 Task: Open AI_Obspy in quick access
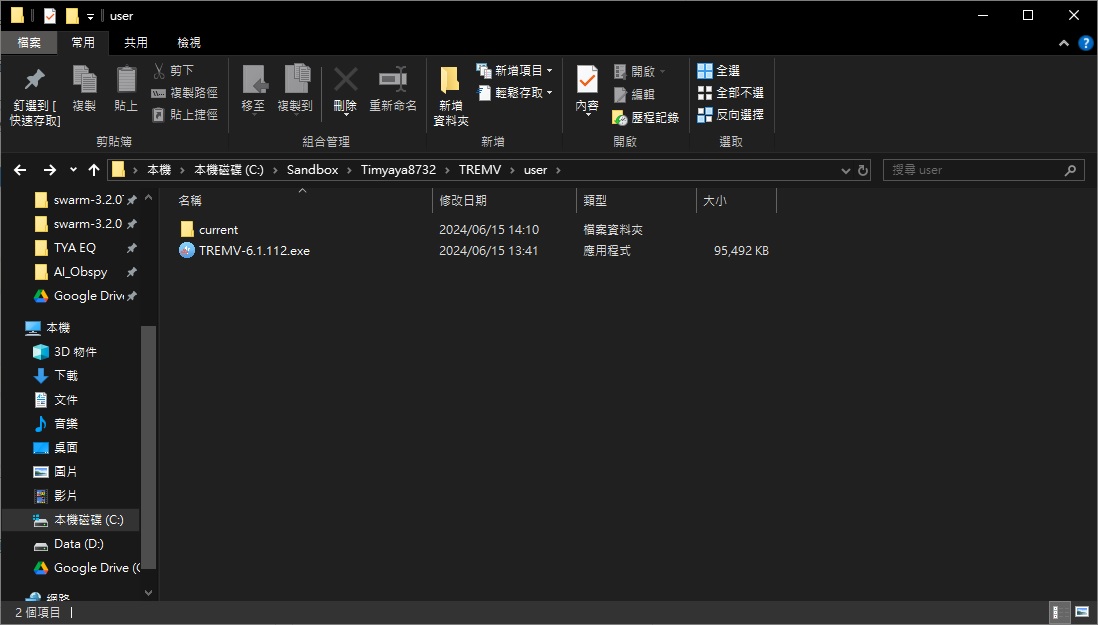coord(81,272)
